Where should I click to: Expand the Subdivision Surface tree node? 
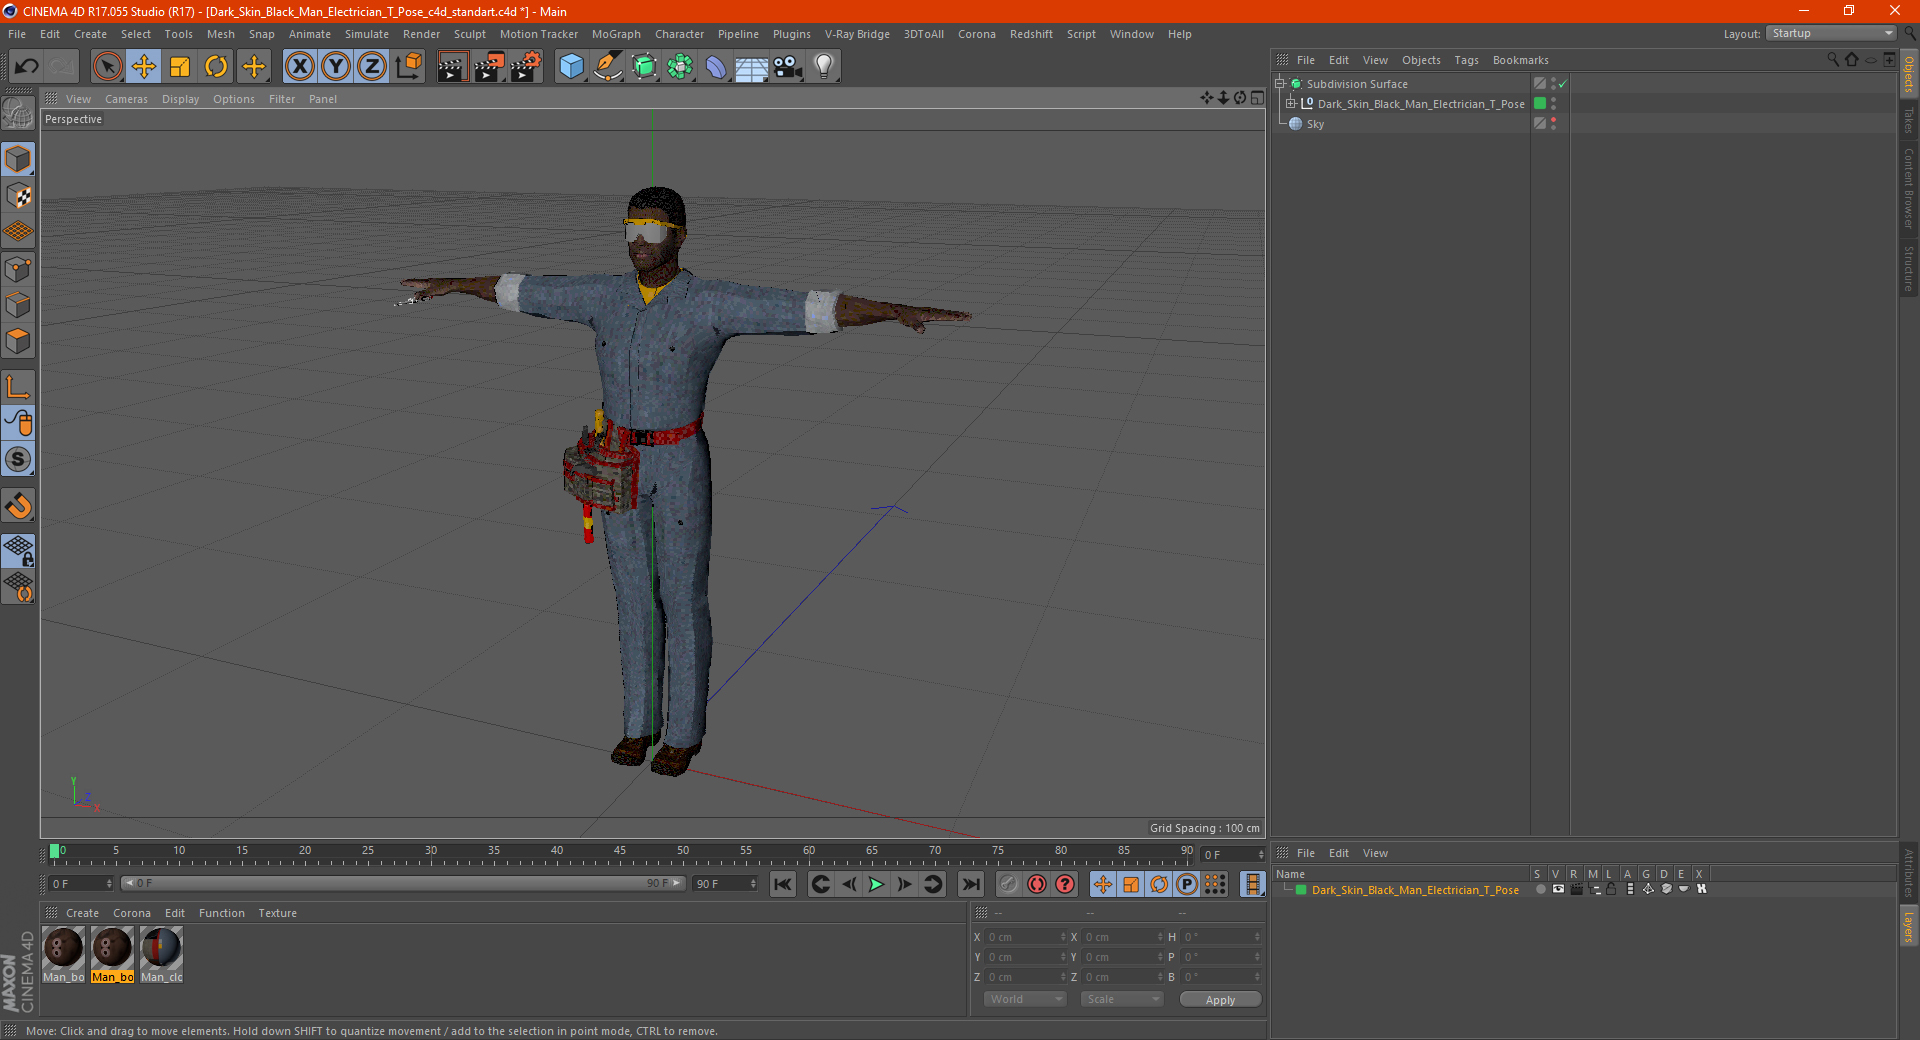click(x=1280, y=84)
